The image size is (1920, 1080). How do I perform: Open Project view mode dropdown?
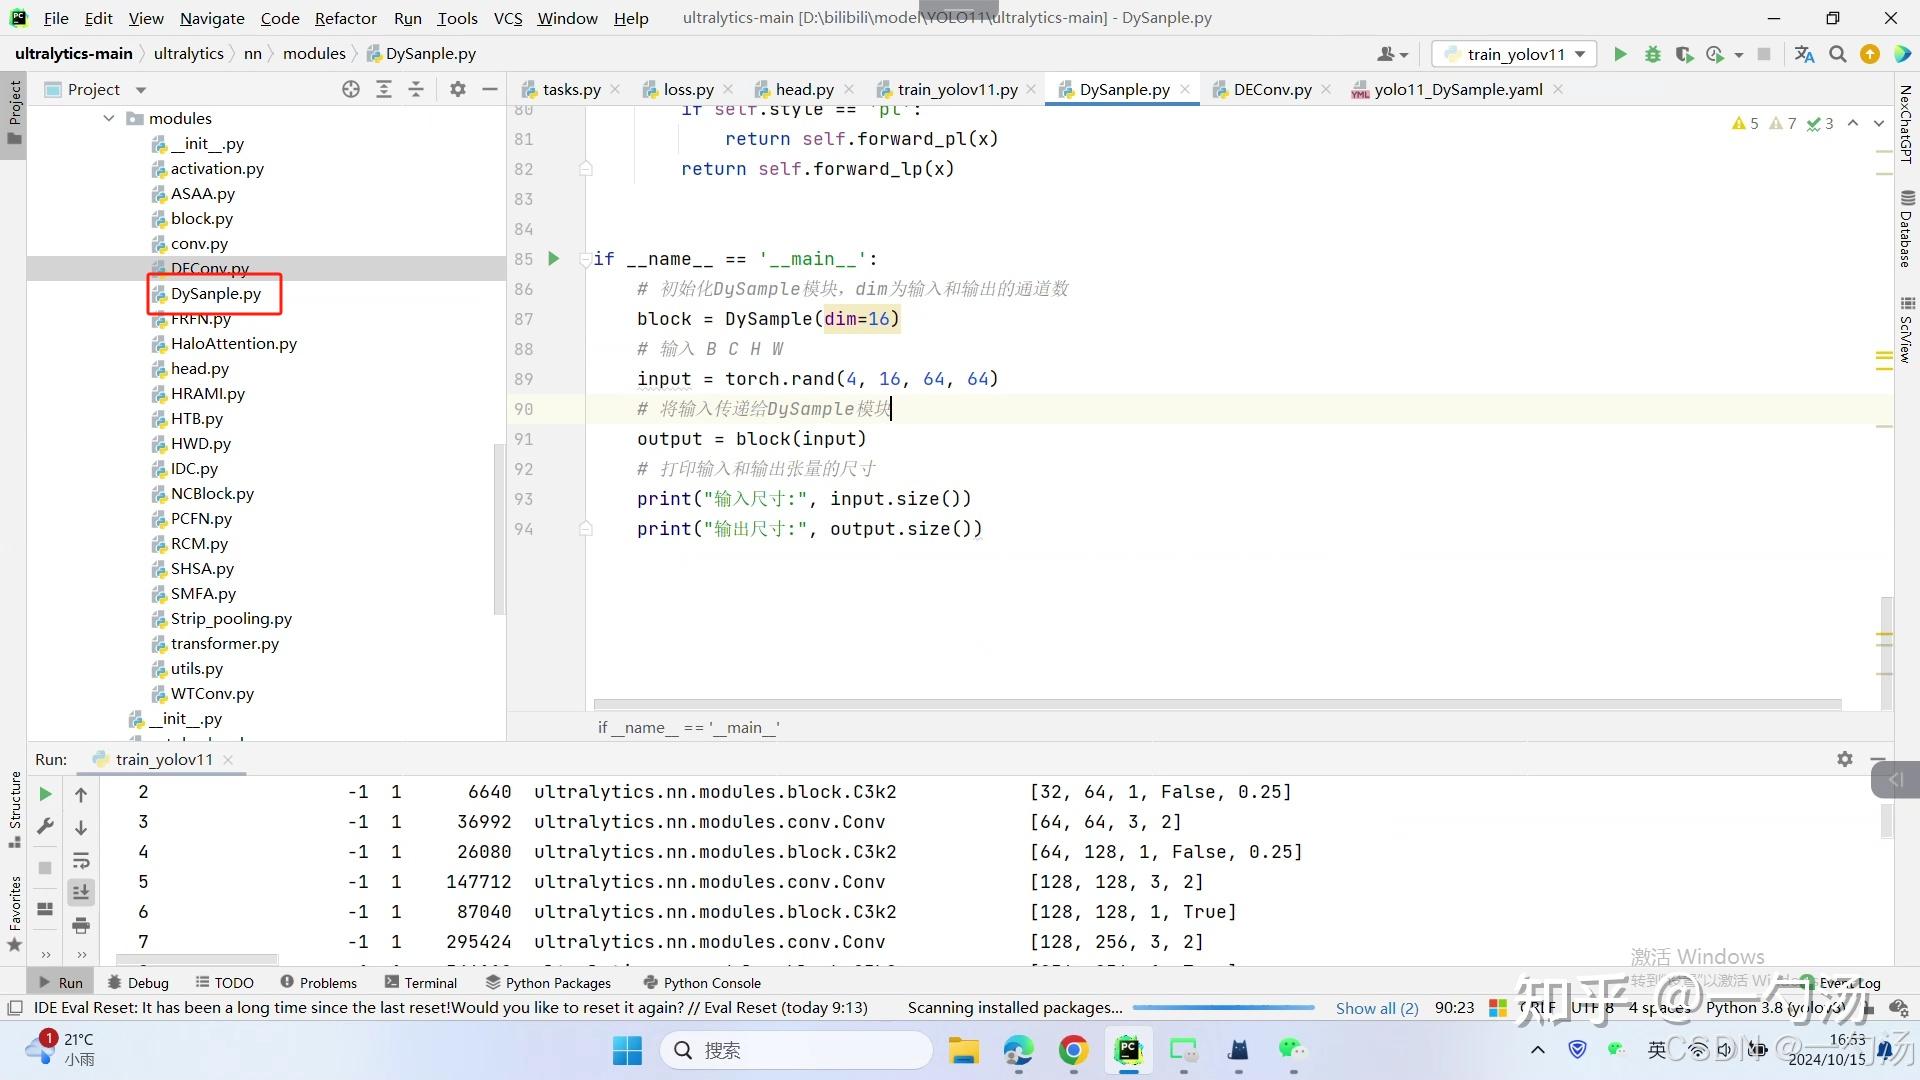coord(140,90)
